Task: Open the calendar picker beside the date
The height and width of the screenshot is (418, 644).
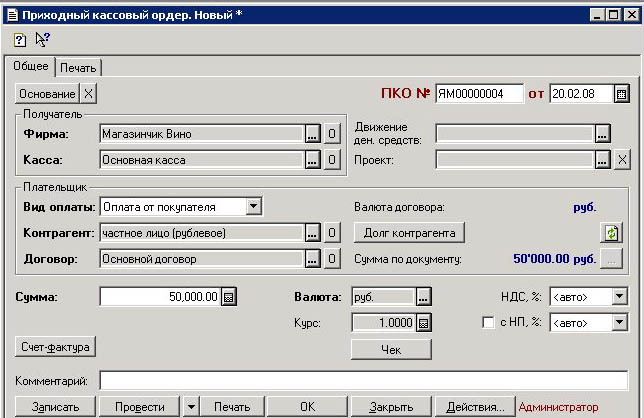Action: pos(622,94)
